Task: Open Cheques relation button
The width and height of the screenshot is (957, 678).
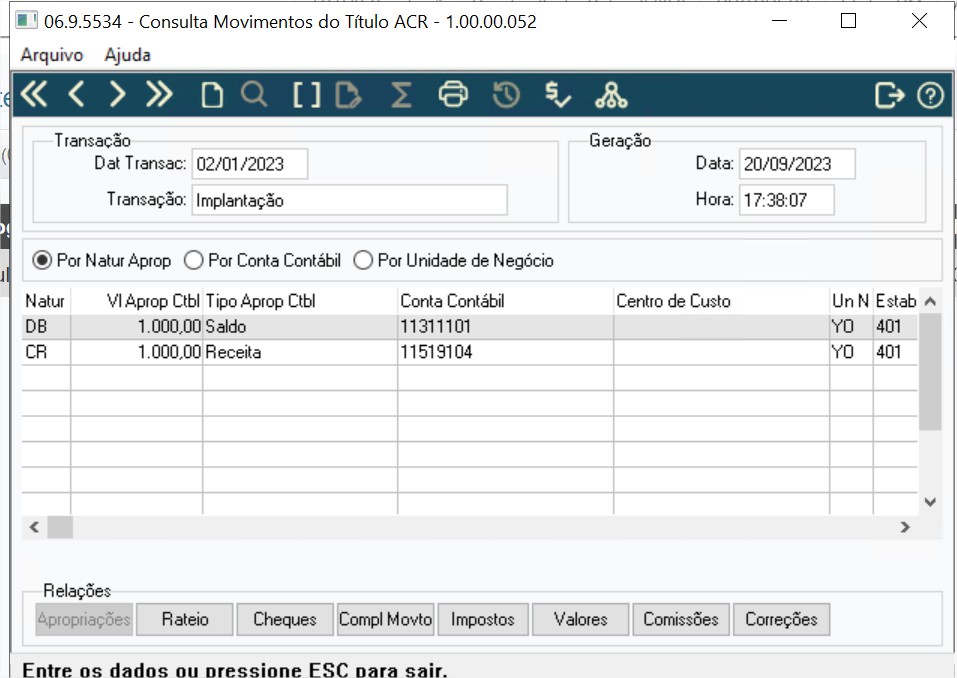Action: point(285,619)
